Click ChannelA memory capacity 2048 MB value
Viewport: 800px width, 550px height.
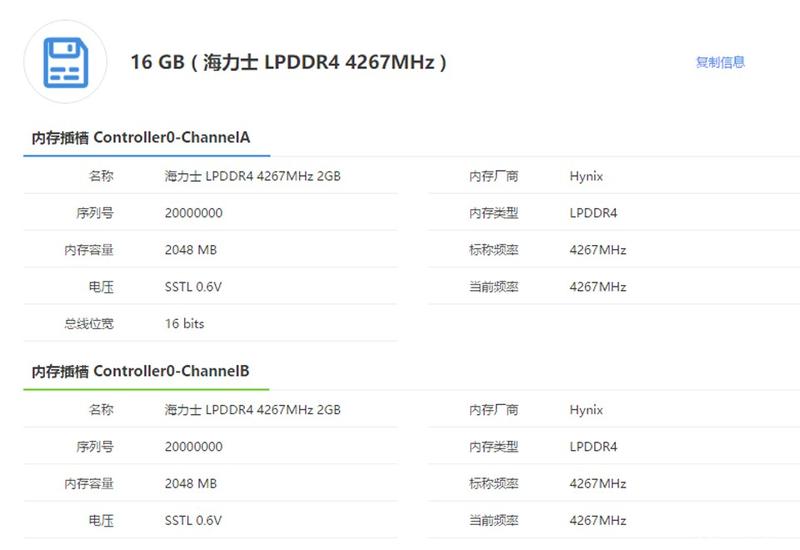click(x=191, y=249)
